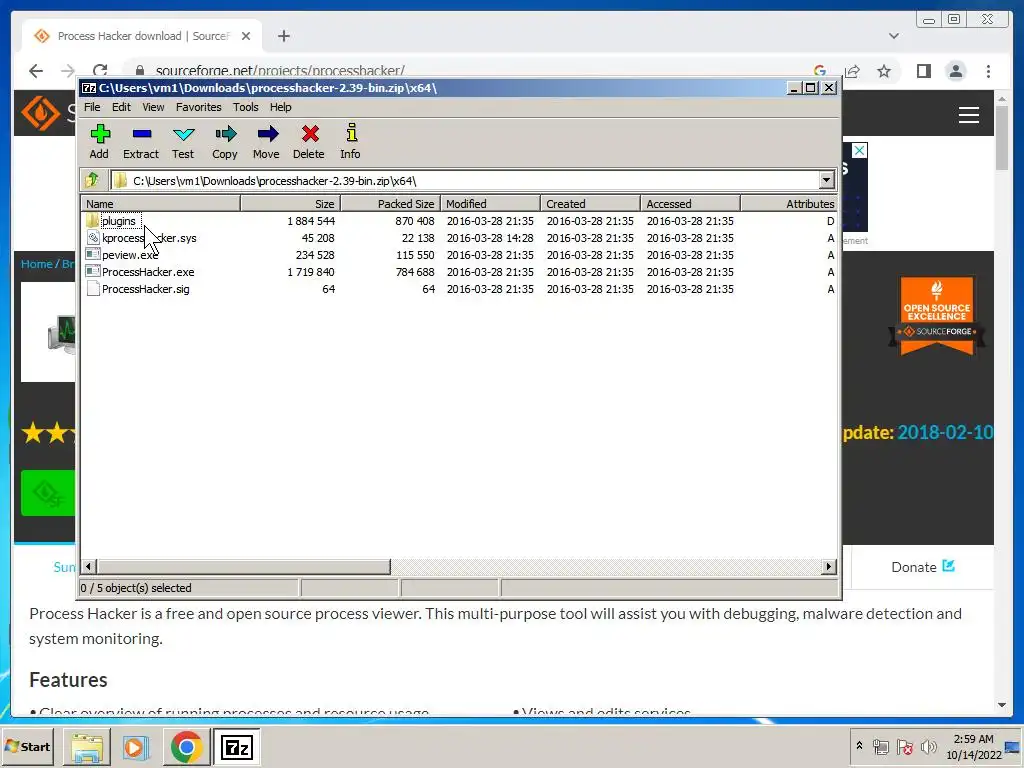Click the Open Source Excellence badge
Screen dimensions: 1024x768
[x=936, y=315]
